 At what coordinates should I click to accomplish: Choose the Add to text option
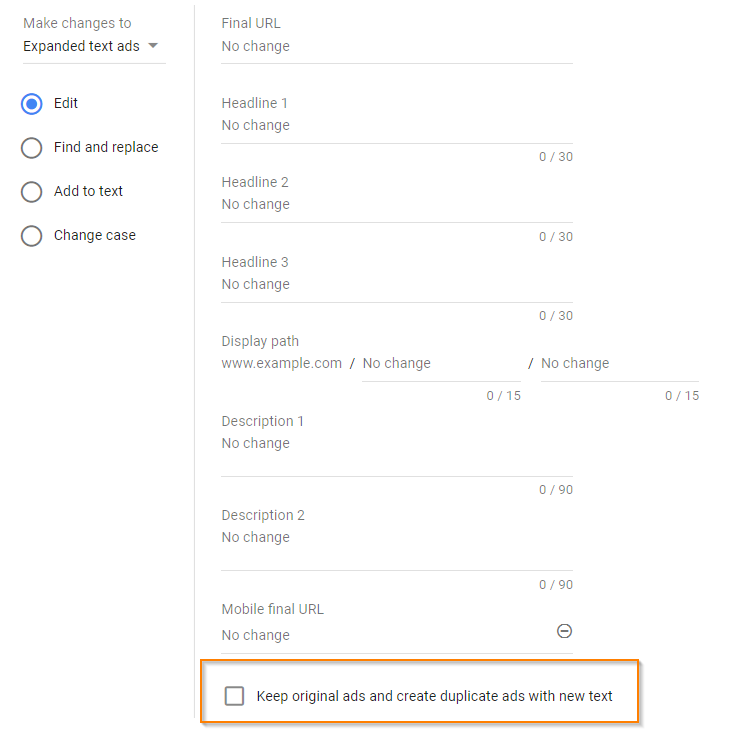(x=32, y=192)
